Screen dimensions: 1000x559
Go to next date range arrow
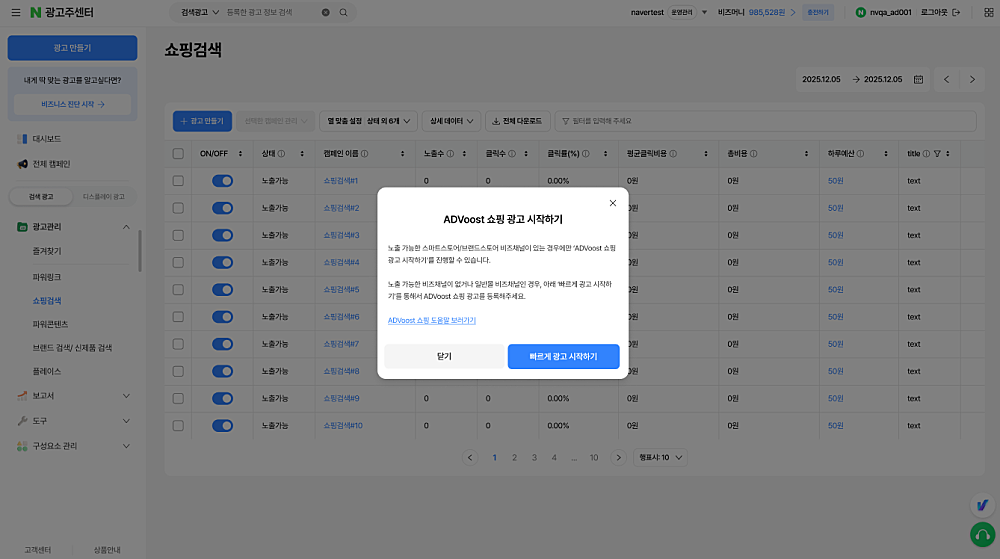coord(972,80)
